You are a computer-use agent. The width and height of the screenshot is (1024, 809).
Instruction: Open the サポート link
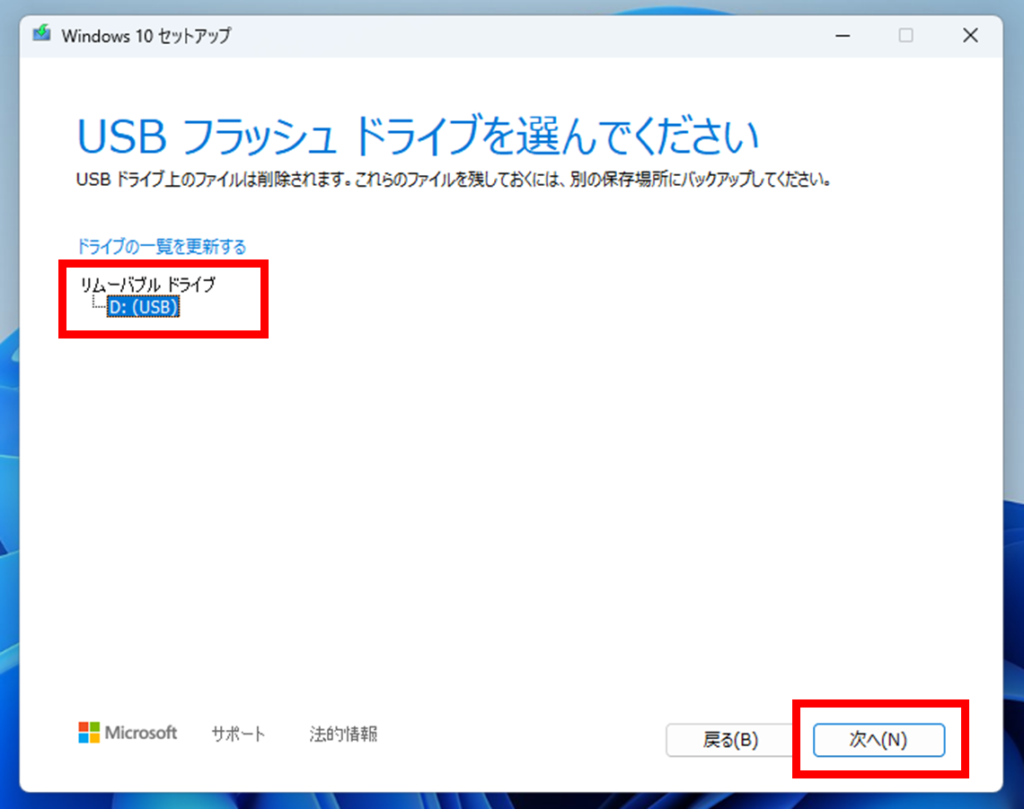click(238, 733)
